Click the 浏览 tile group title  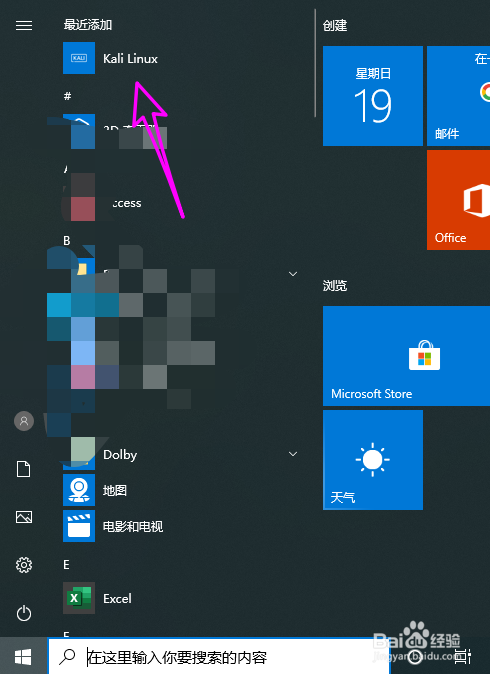pyautogui.click(x=335, y=285)
